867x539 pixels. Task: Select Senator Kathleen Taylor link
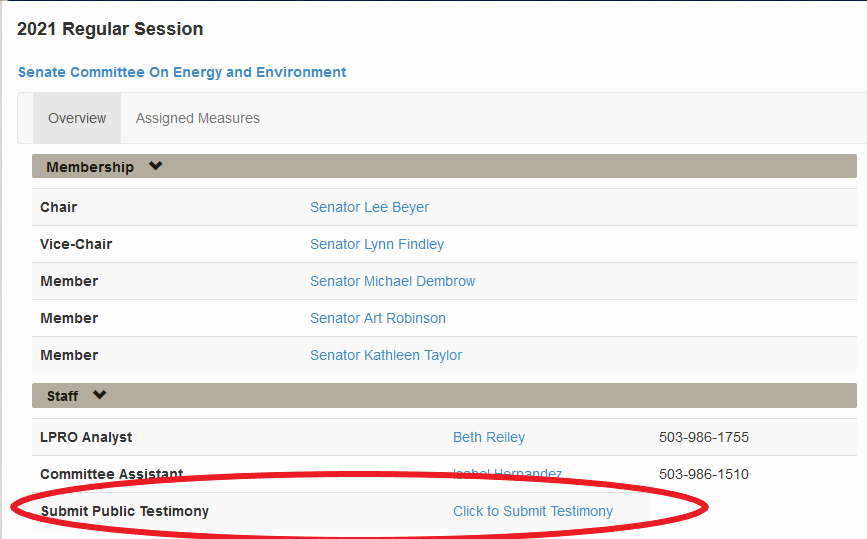click(x=385, y=355)
